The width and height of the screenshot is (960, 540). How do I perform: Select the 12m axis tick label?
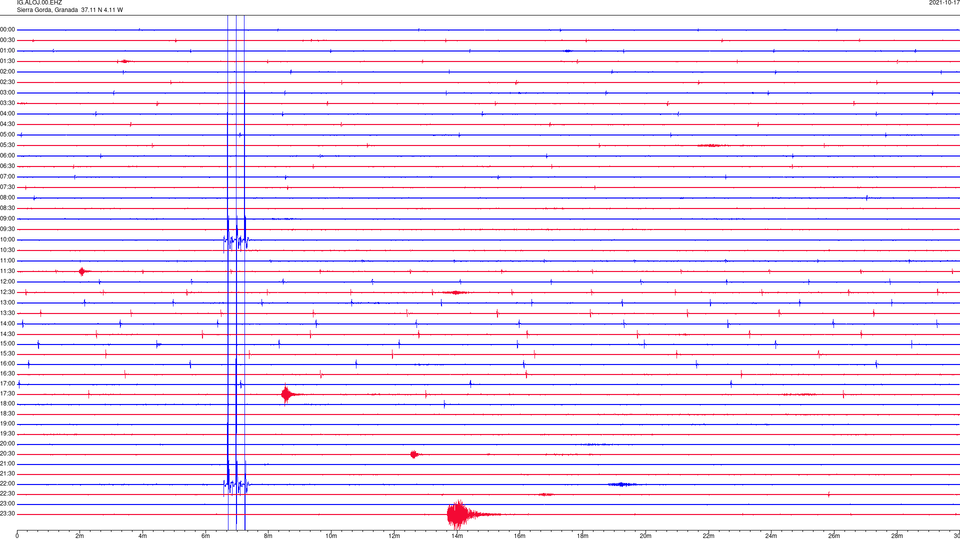394,536
